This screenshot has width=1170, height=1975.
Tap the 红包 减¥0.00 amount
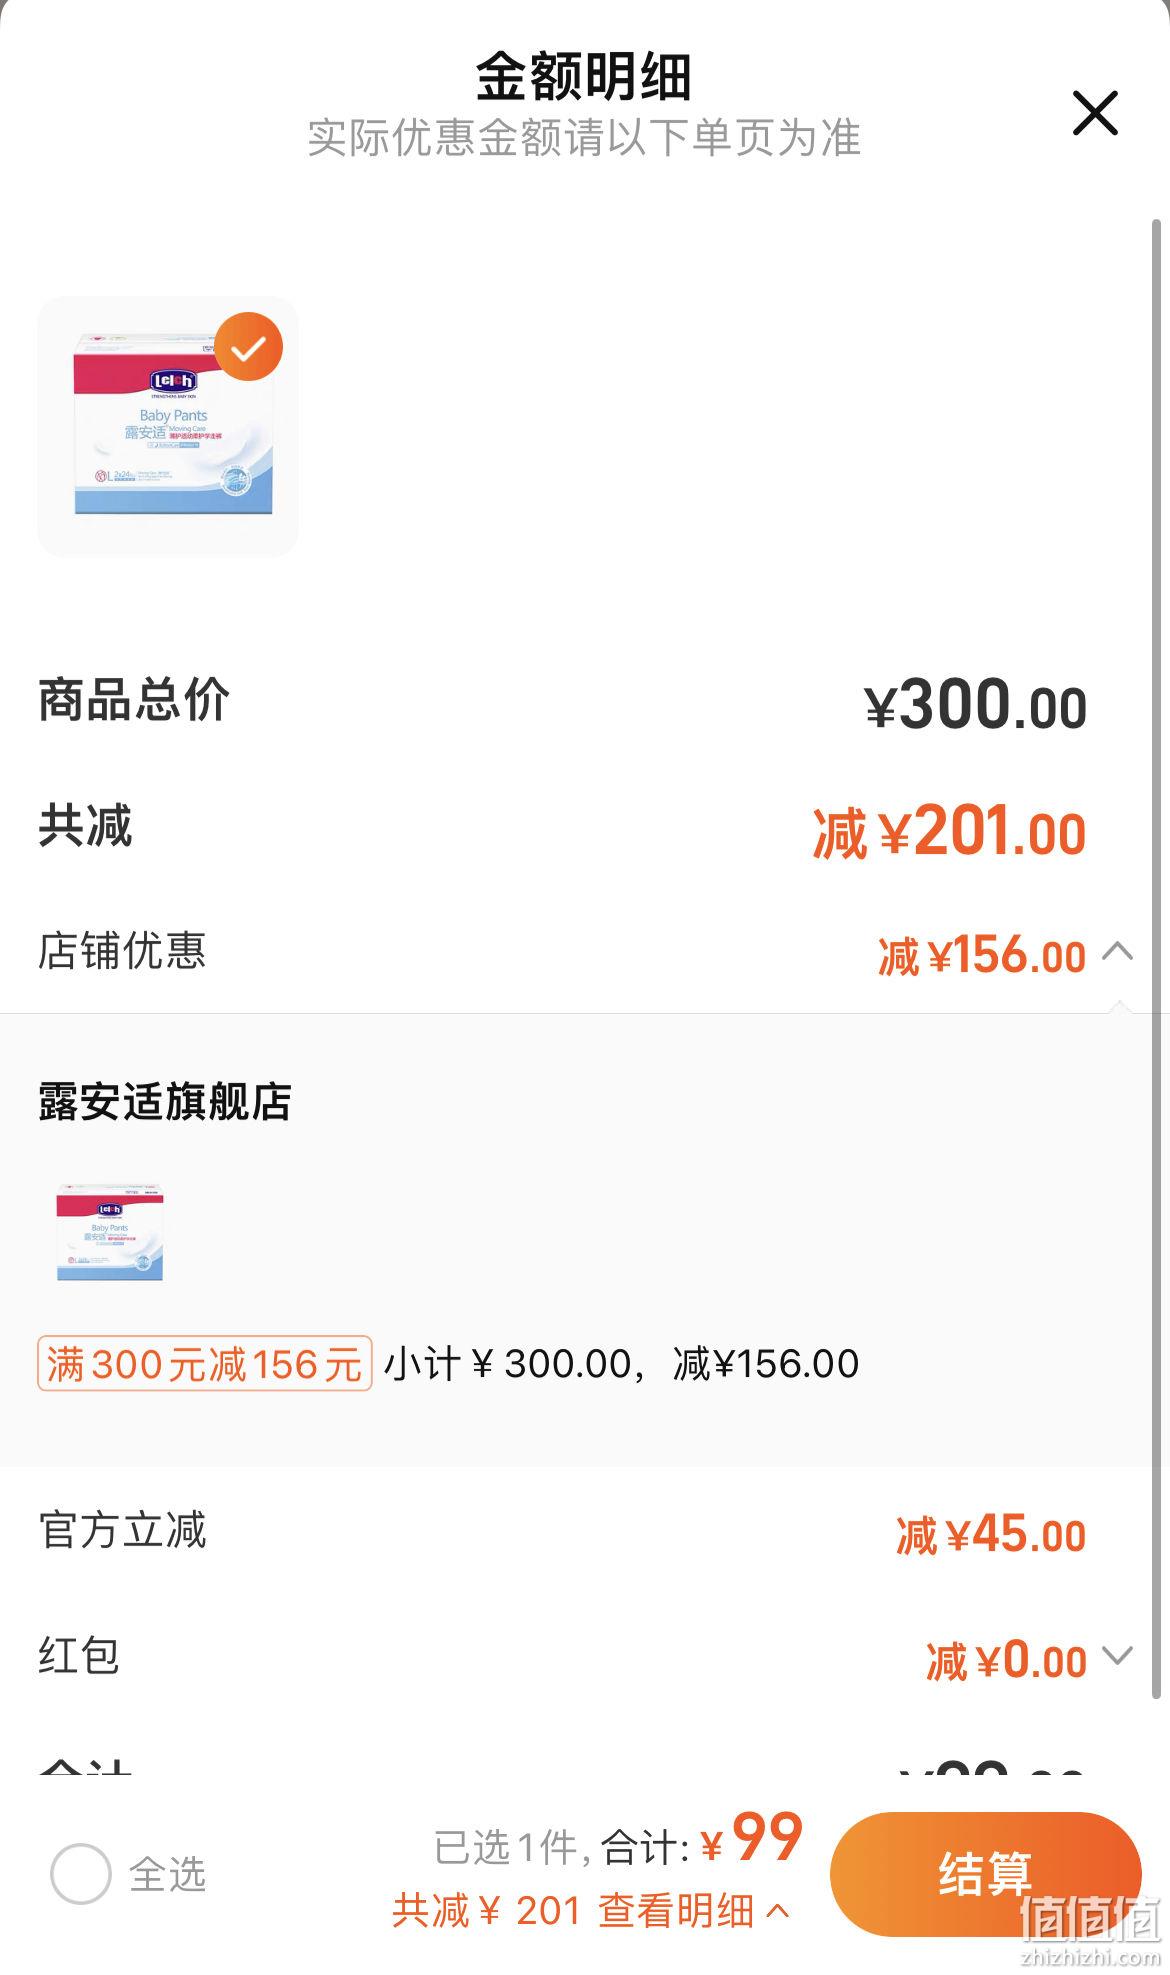click(1006, 1660)
